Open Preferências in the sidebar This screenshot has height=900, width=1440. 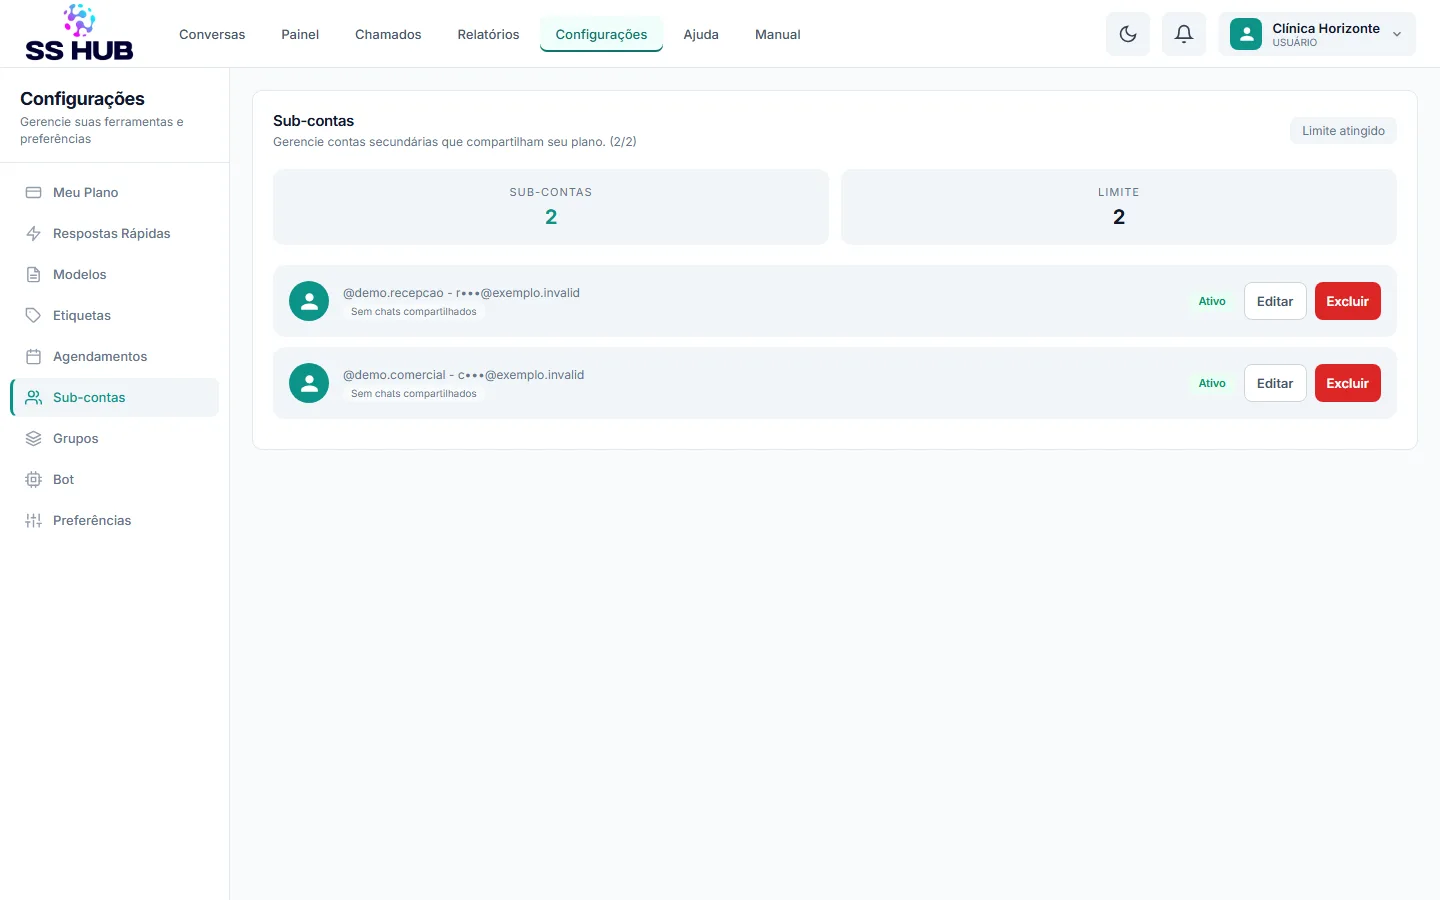114,520
